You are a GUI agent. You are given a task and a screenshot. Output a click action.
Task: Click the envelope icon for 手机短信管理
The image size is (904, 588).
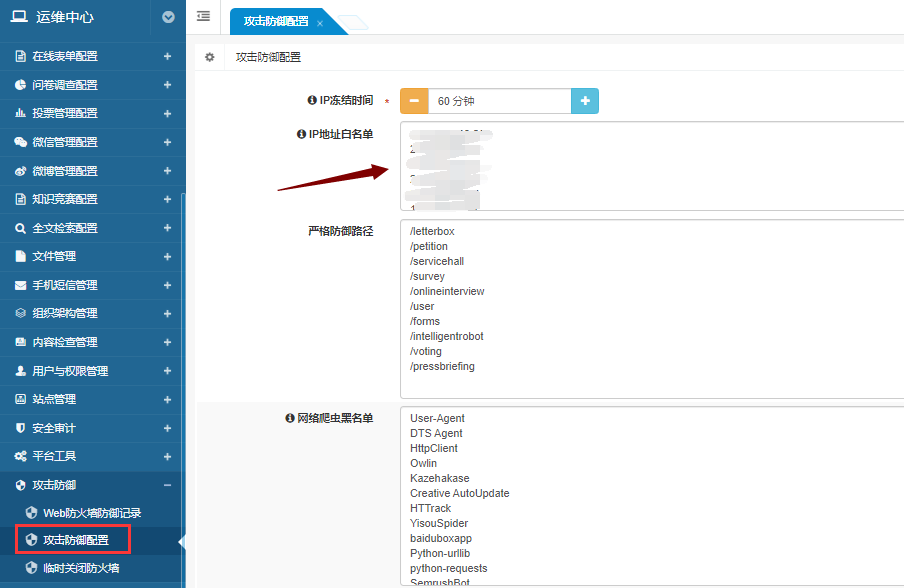click(x=20, y=285)
